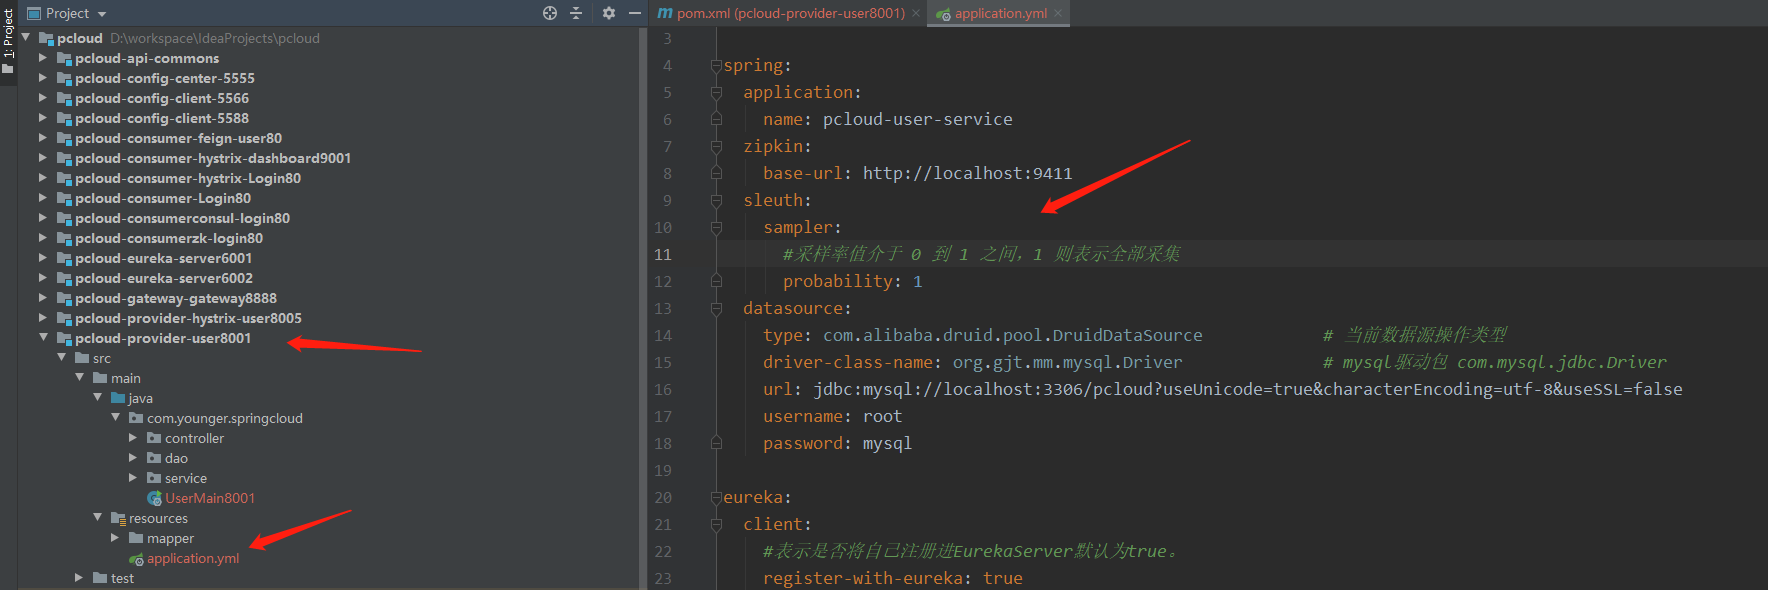Select the service package

[186, 478]
